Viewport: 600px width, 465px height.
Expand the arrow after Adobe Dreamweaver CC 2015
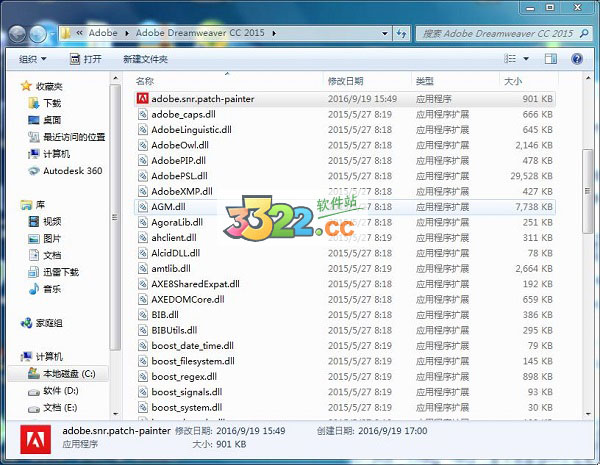274,33
